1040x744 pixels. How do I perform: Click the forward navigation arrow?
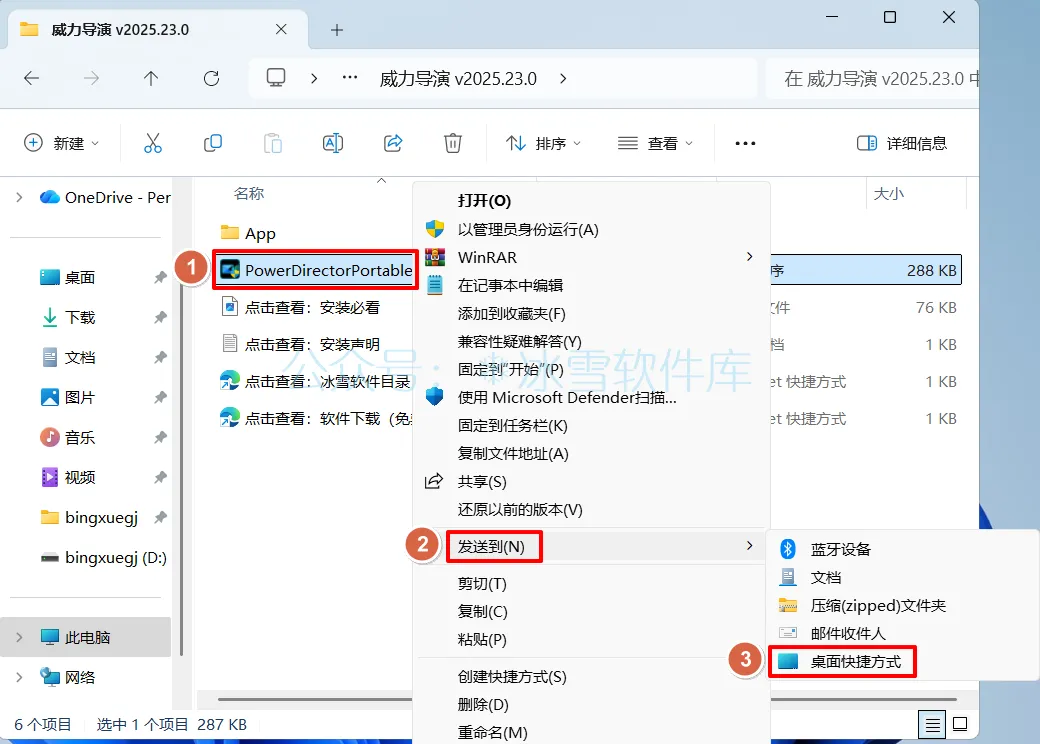[92, 78]
